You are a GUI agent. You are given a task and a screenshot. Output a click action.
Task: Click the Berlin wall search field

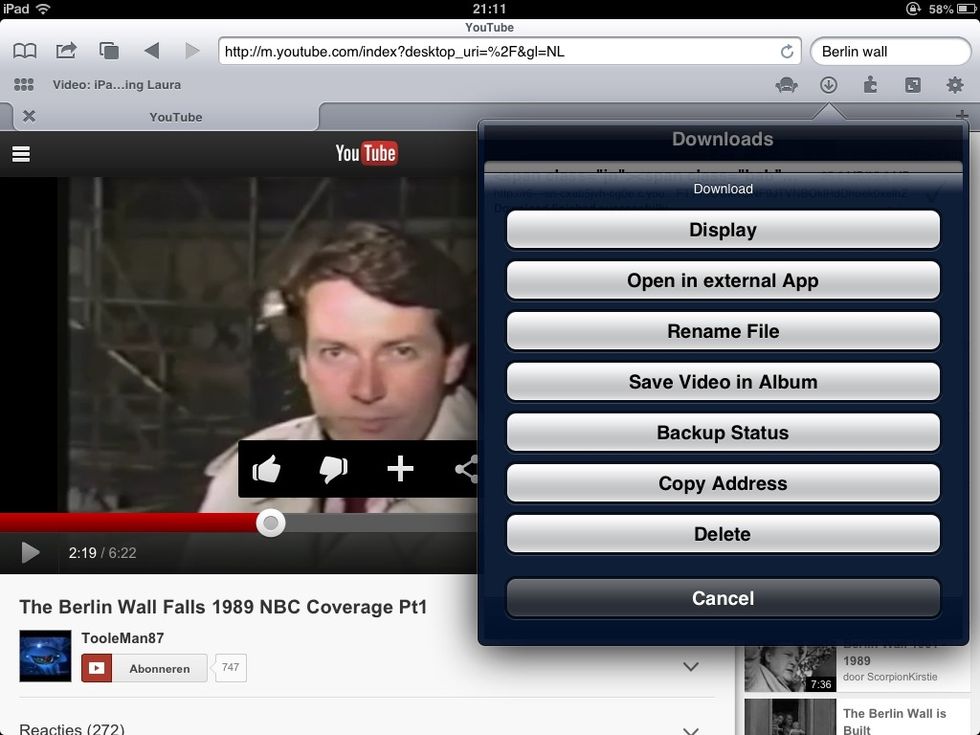[x=890, y=51]
